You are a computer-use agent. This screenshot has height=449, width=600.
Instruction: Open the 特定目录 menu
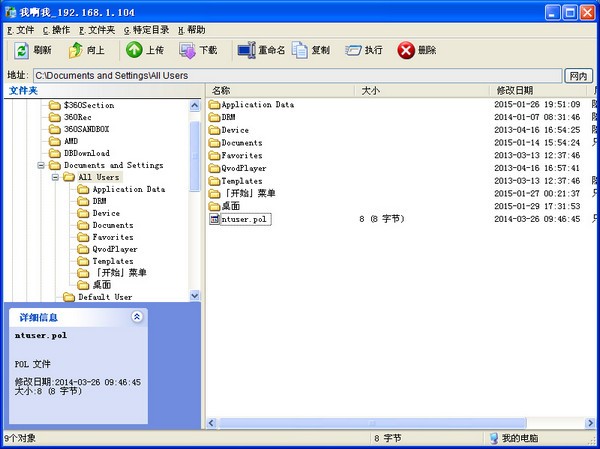point(147,30)
